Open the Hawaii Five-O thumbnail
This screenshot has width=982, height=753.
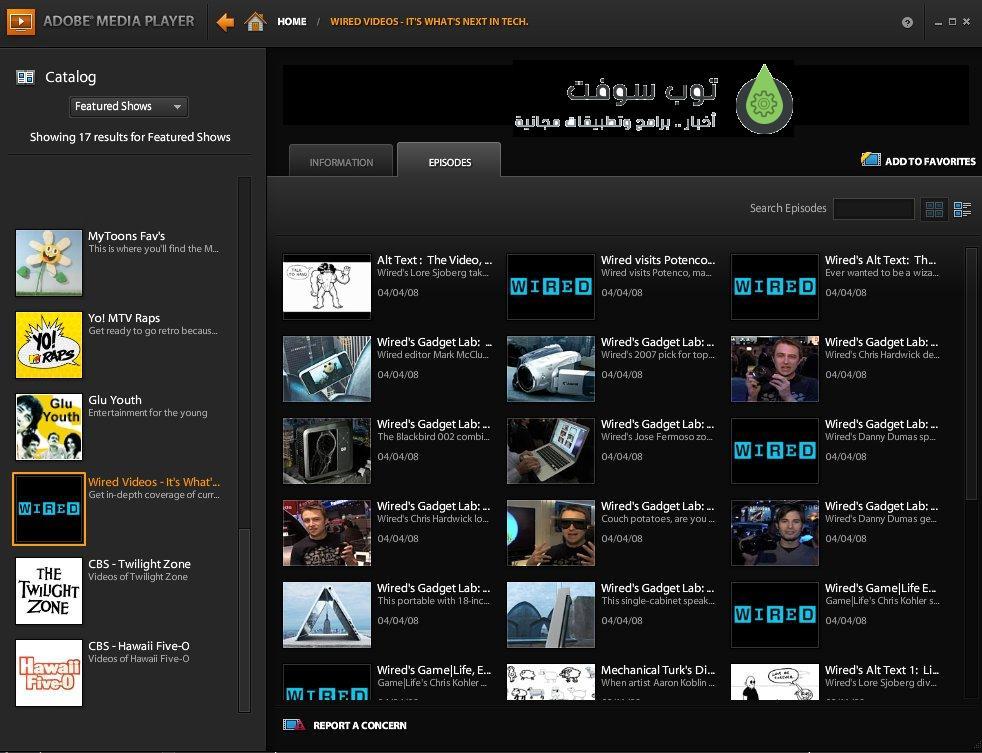[x=49, y=673]
